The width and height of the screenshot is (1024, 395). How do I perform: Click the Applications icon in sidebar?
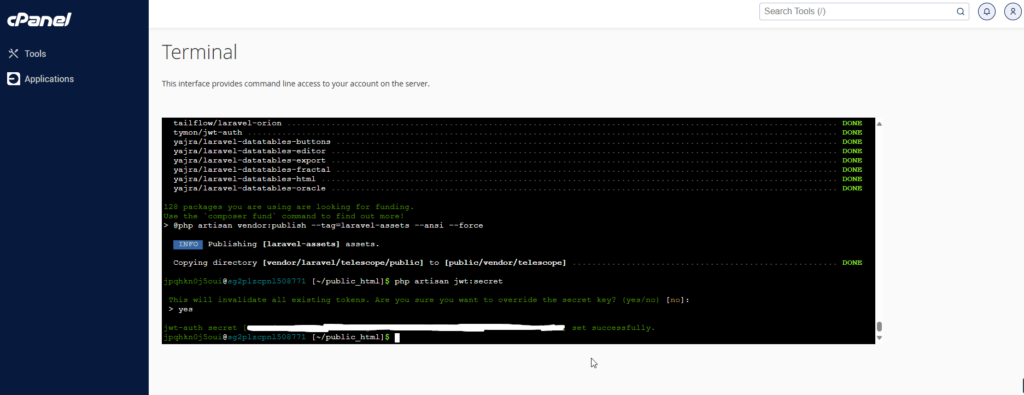click(x=13, y=79)
